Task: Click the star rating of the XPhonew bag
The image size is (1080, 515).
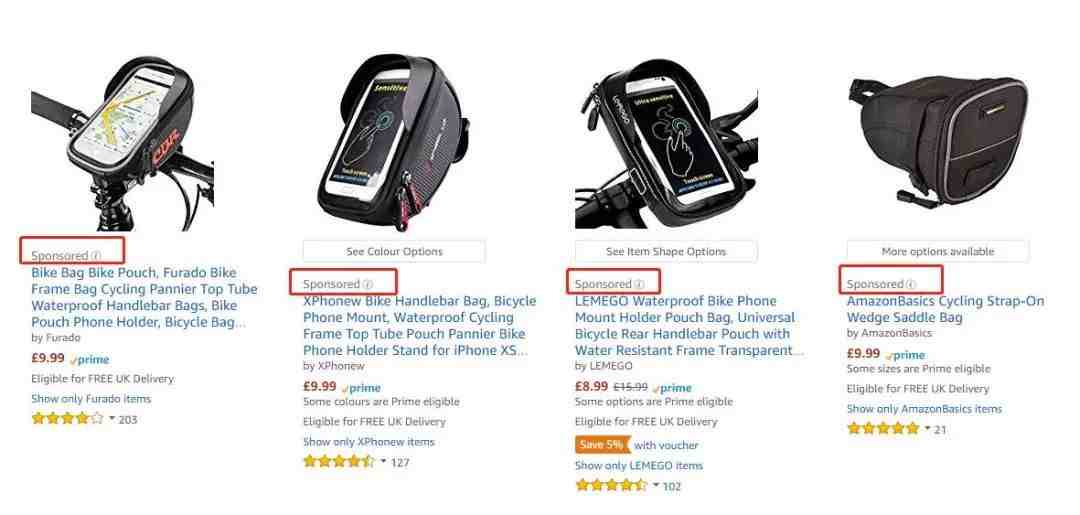Action: (340, 461)
